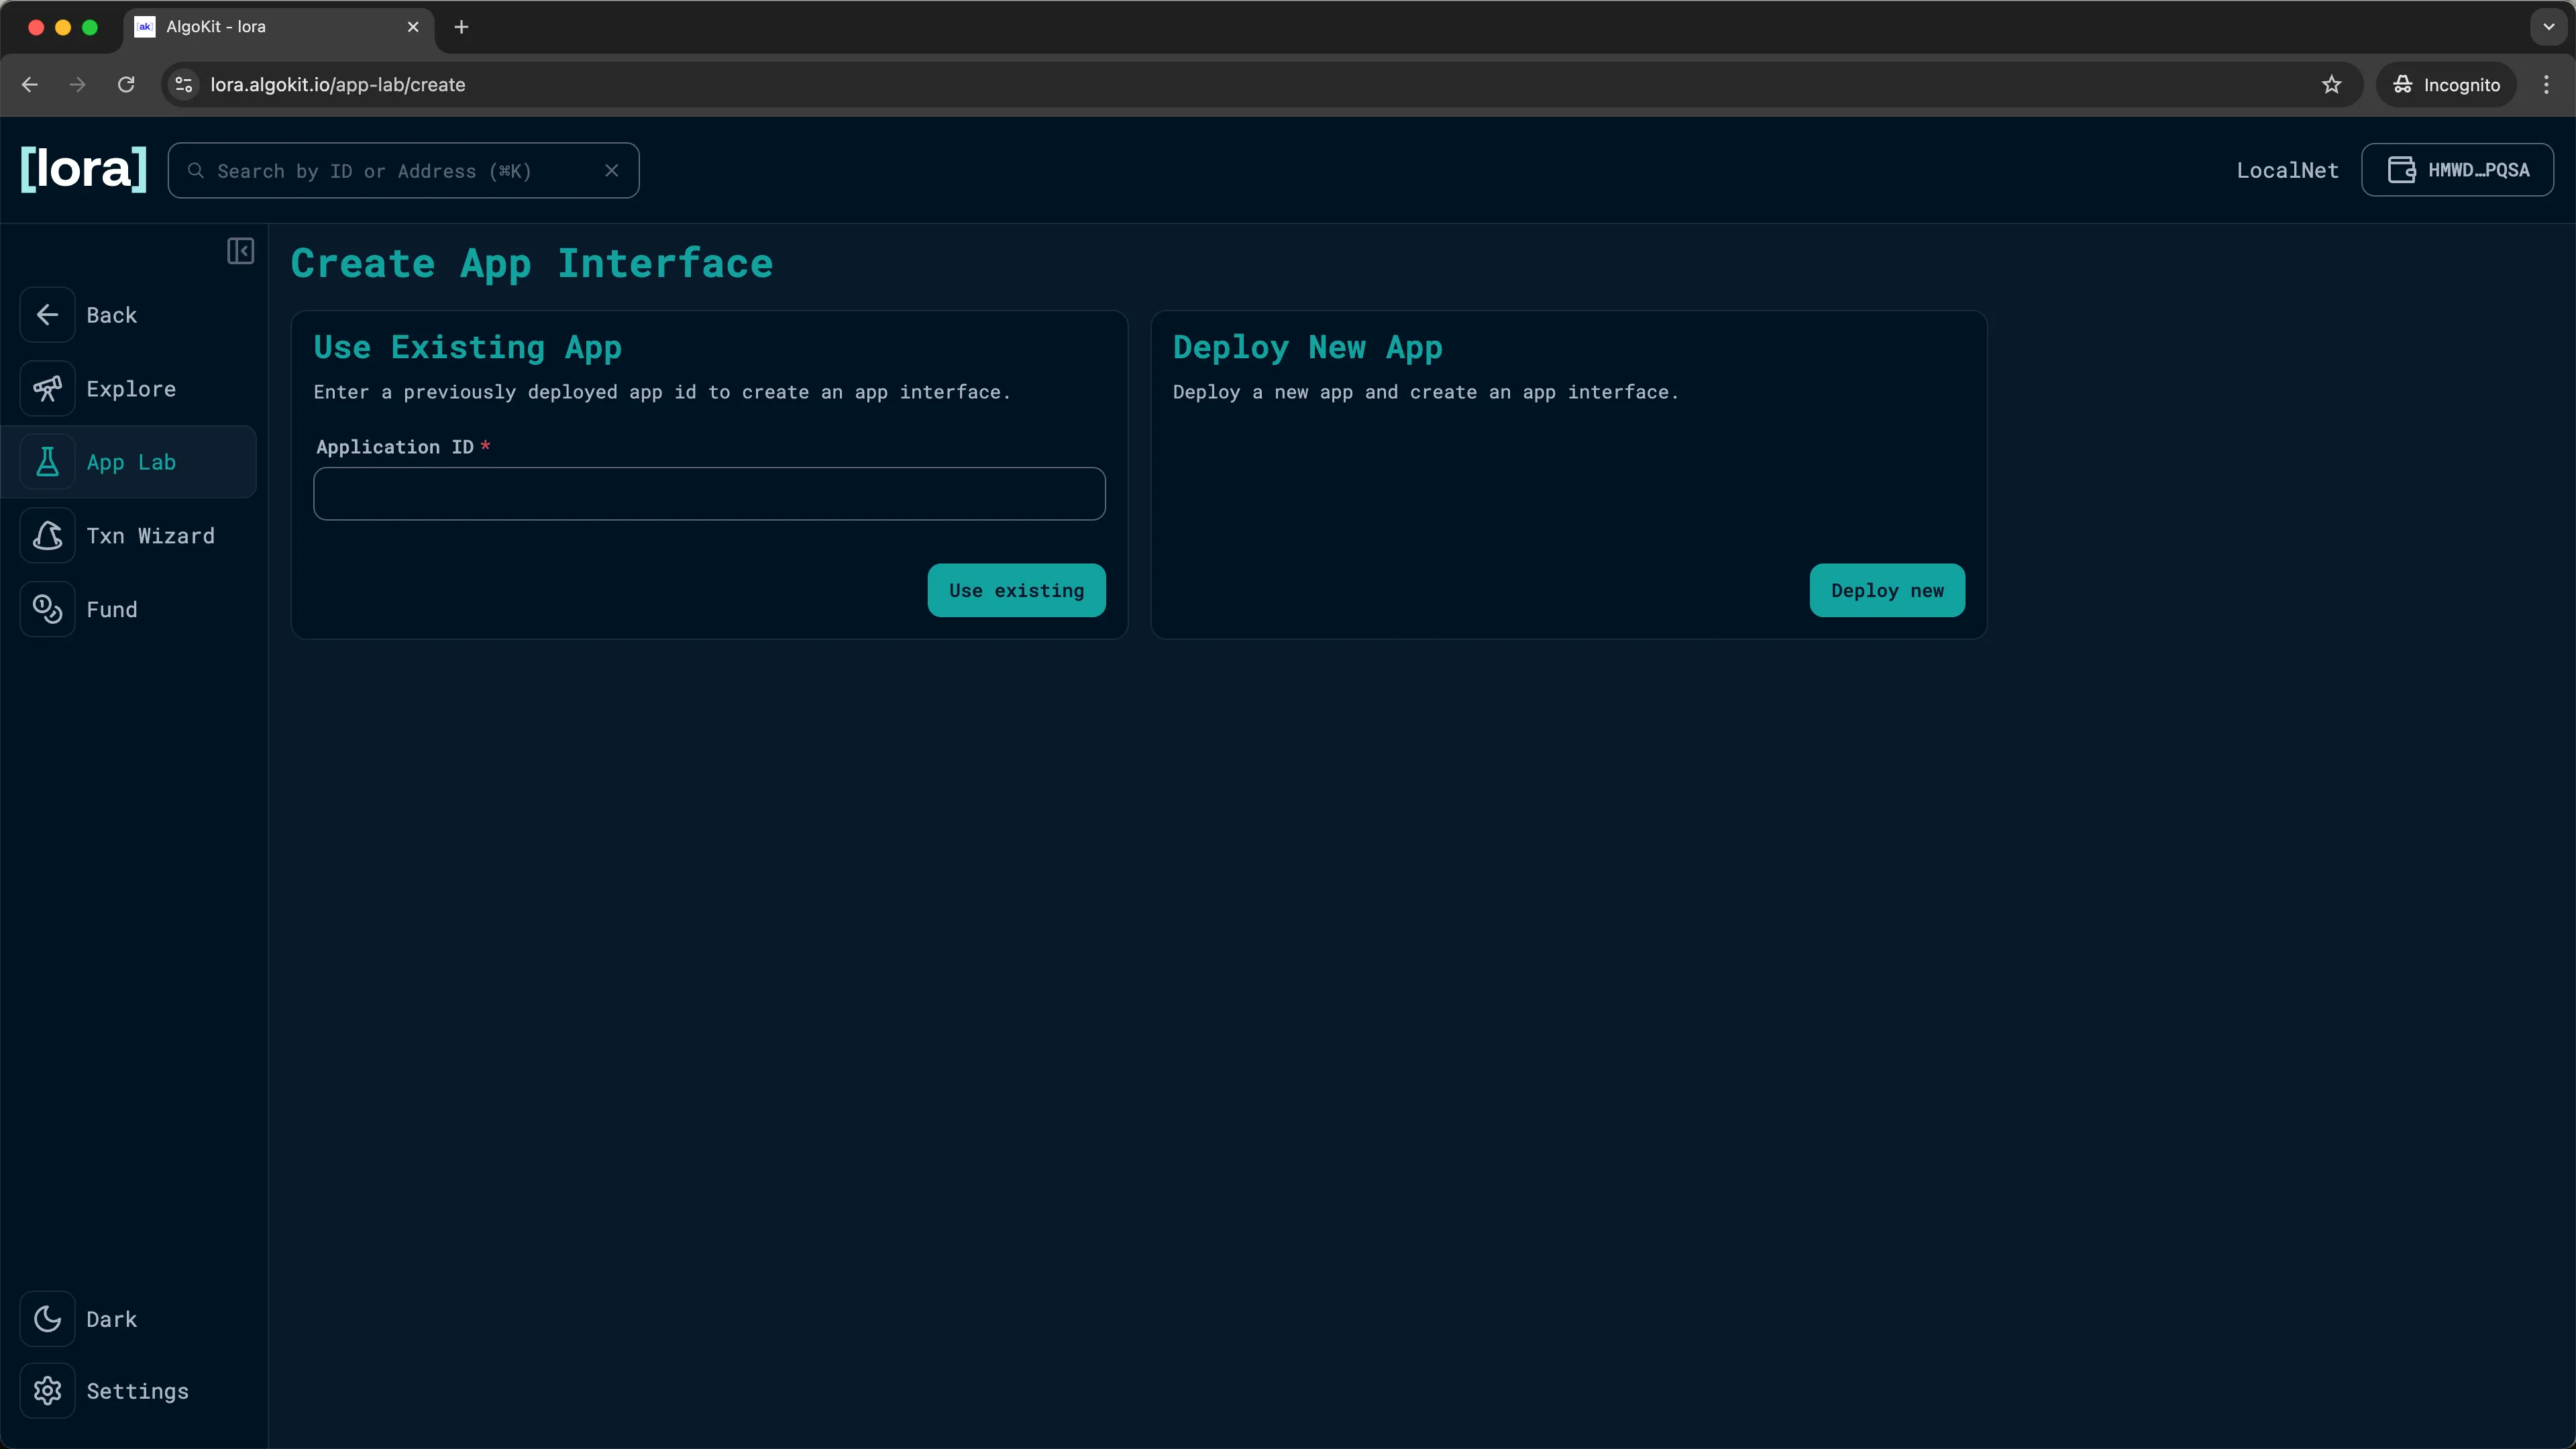Click the Use existing button

(1016, 590)
